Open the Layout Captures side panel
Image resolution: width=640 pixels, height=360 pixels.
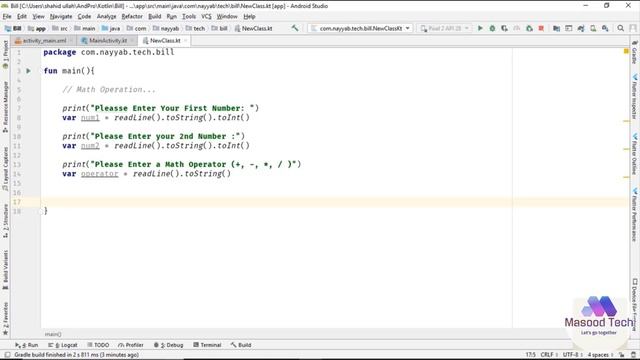pyautogui.click(x=5, y=168)
